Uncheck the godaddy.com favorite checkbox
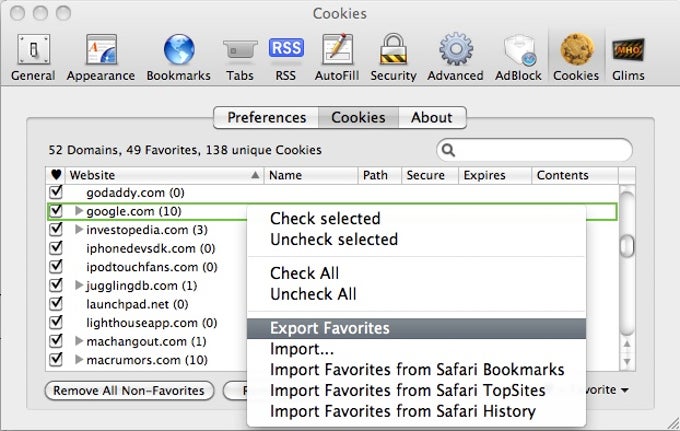 coord(56,193)
